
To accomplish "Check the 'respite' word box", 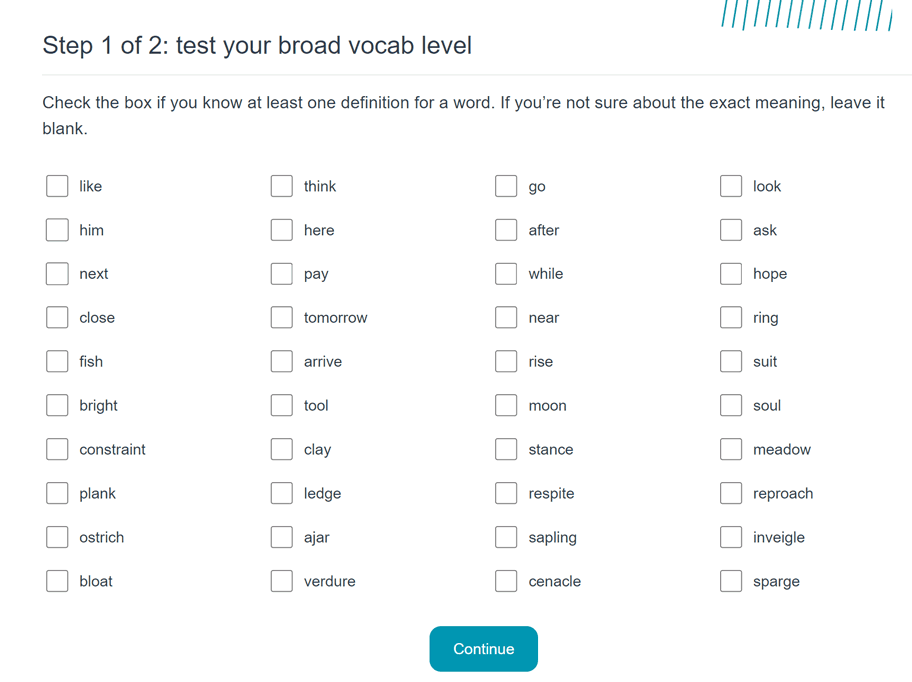I will point(506,493).
